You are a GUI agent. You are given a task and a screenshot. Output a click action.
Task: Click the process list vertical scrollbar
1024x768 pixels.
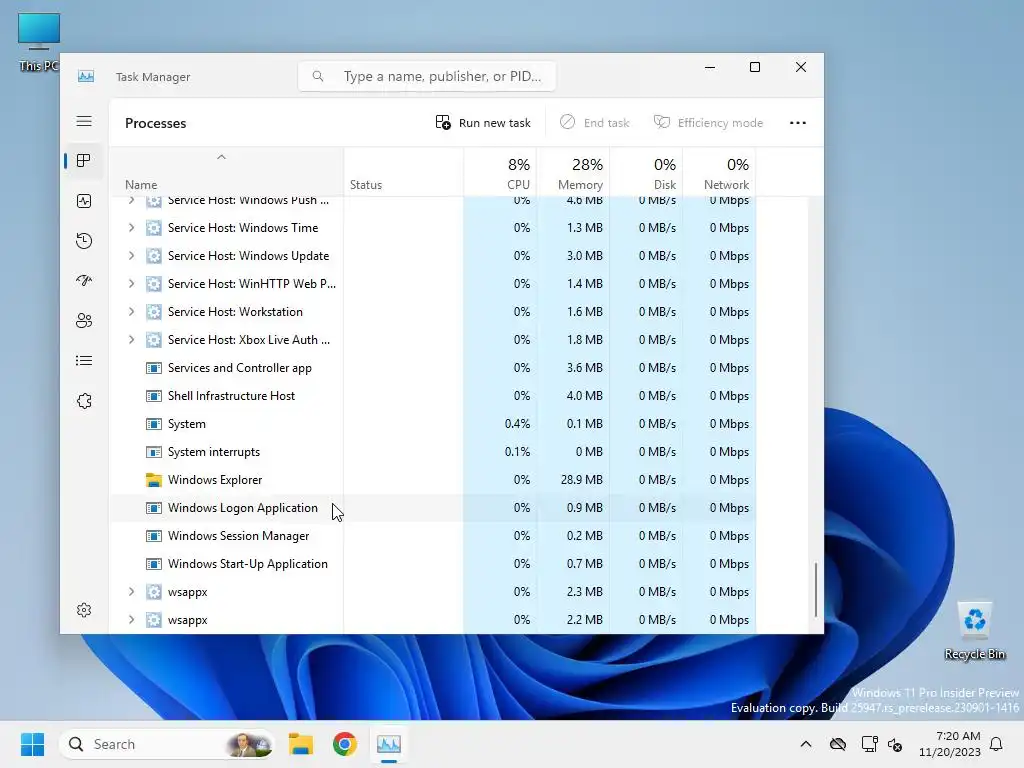[x=816, y=590]
